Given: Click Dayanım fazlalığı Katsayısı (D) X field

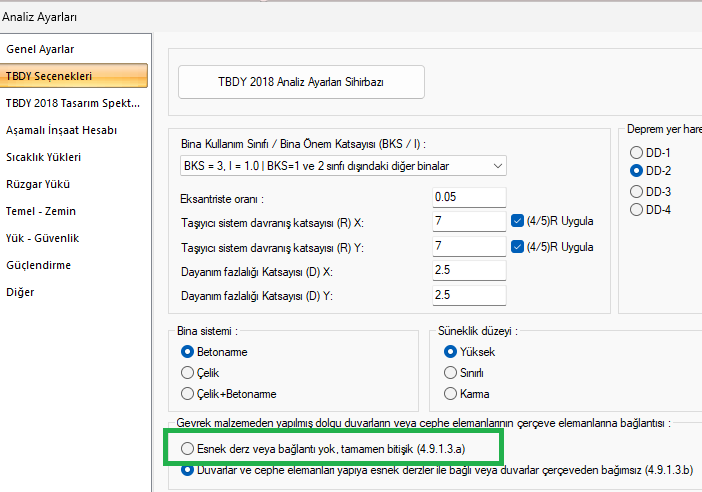Looking at the screenshot, I should pyautogui.click(x=469, y=270).
